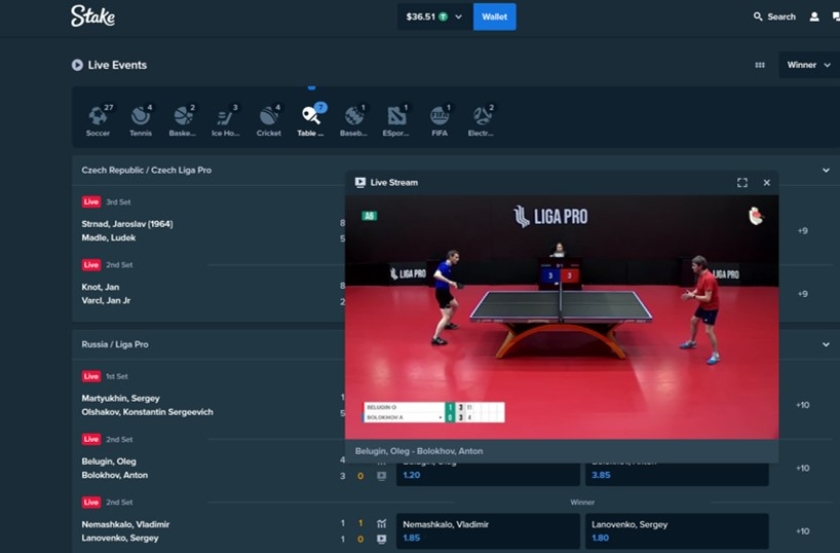The image size is (840, 553).
Task: Show +10 markets for Nemashkalo match
Action: [802, 531]
